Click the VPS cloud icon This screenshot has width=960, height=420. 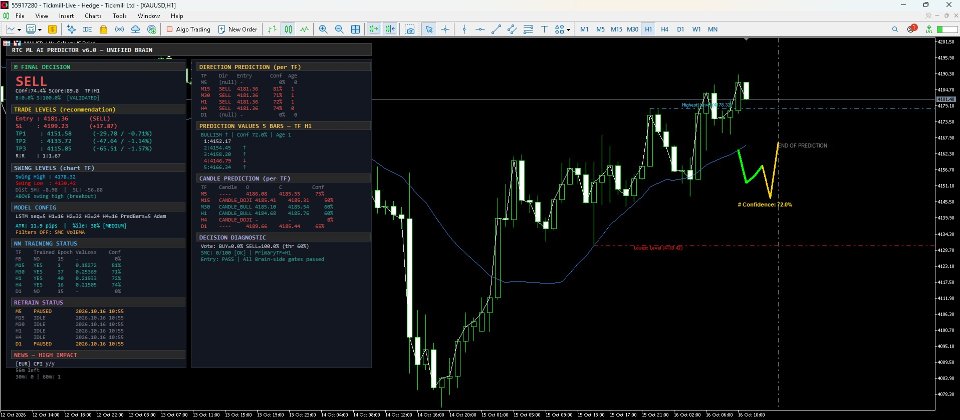(x=135, y=29)
